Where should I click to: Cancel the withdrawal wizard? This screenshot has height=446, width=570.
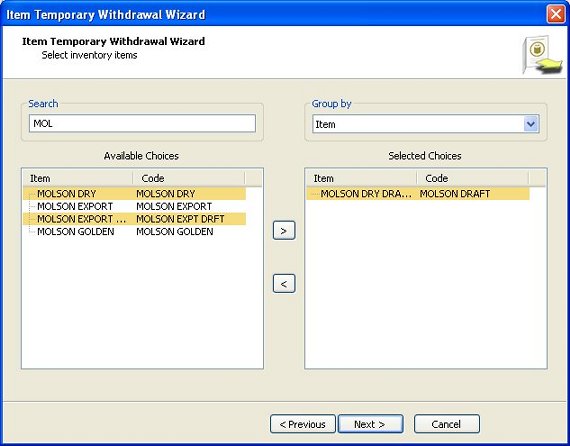pyautogui.click(x=447, y=424)
